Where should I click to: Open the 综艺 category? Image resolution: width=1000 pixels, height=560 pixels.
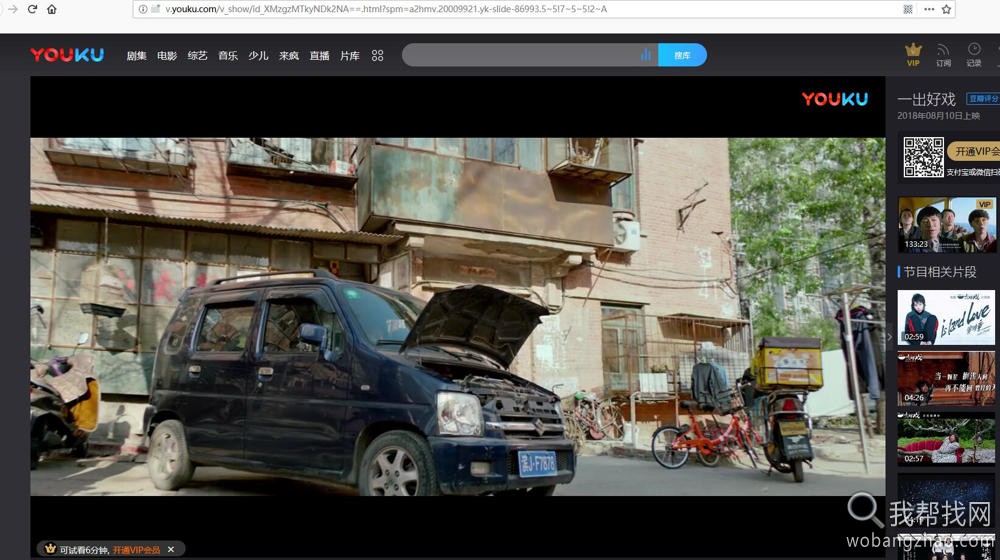198,55
